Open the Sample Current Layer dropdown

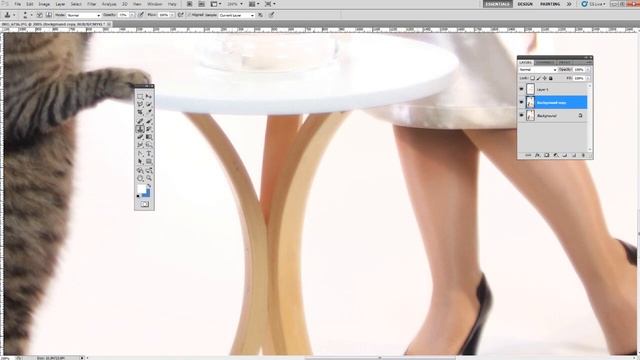(x=236, y=15)
